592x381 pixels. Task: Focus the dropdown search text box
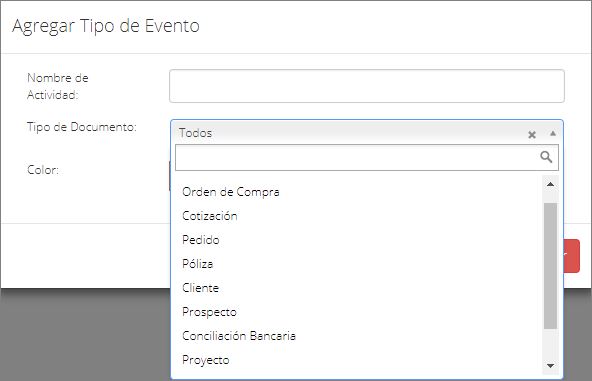[366, 157]
